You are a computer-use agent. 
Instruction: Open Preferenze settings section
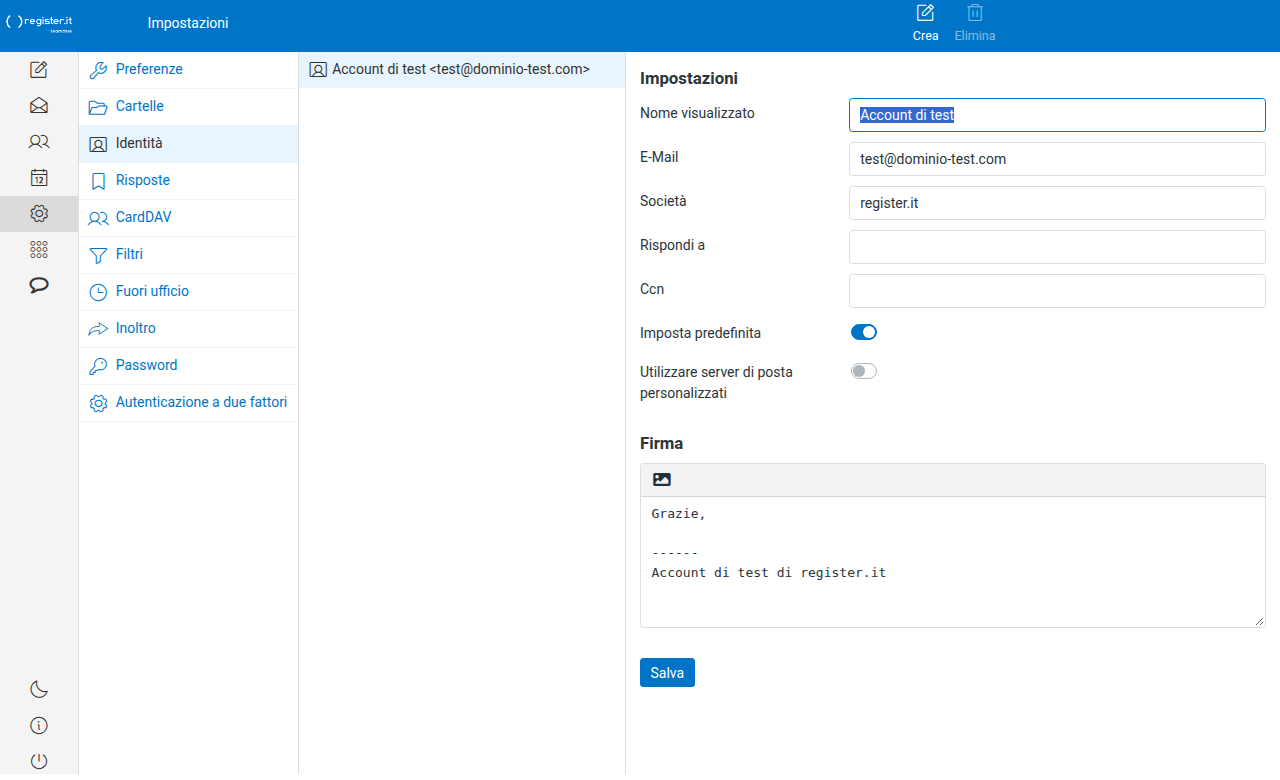[x=189, y=70]
